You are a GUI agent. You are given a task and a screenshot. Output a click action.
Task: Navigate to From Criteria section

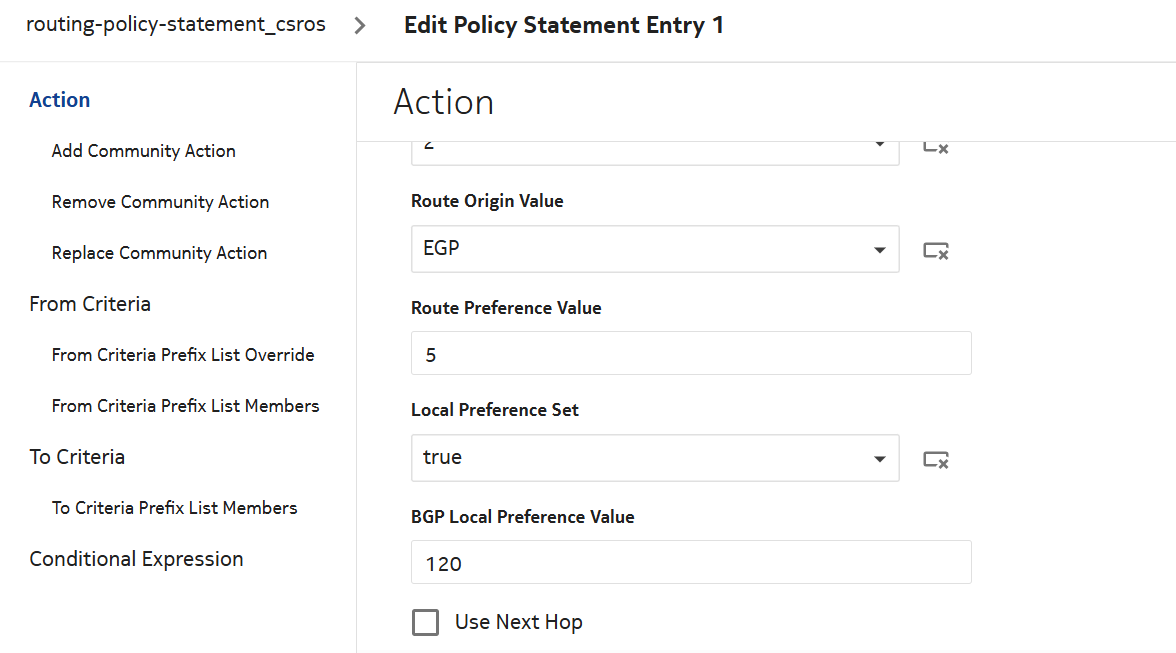click(90, 304)
